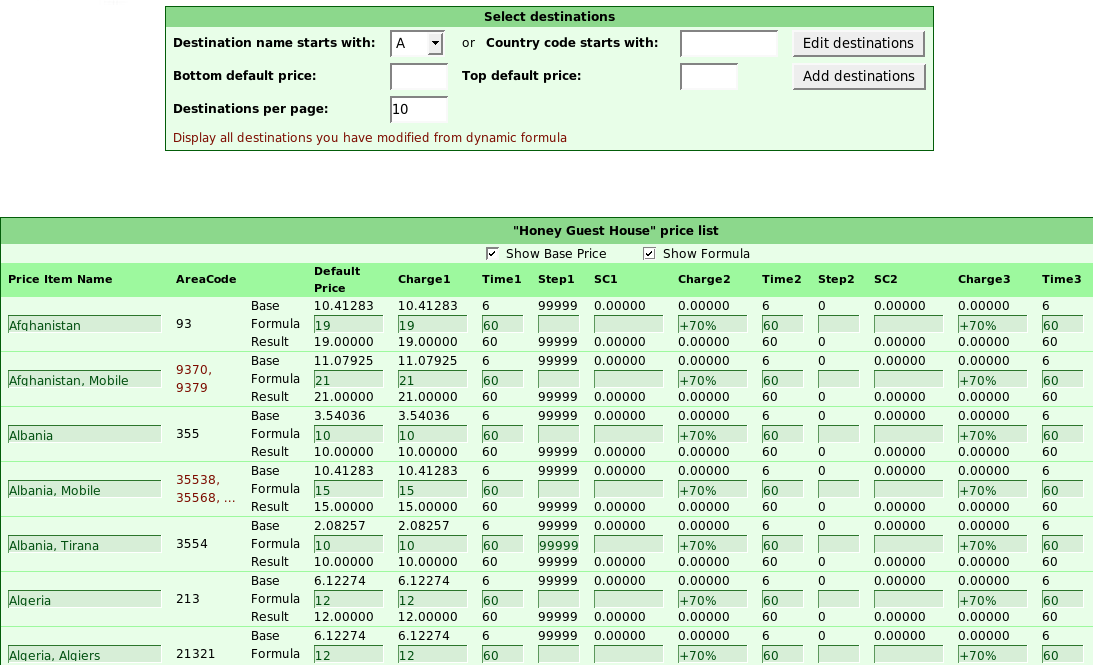1093x665 pixels.
Task: Click the Destinations per page field
Action: click(418, 109)
